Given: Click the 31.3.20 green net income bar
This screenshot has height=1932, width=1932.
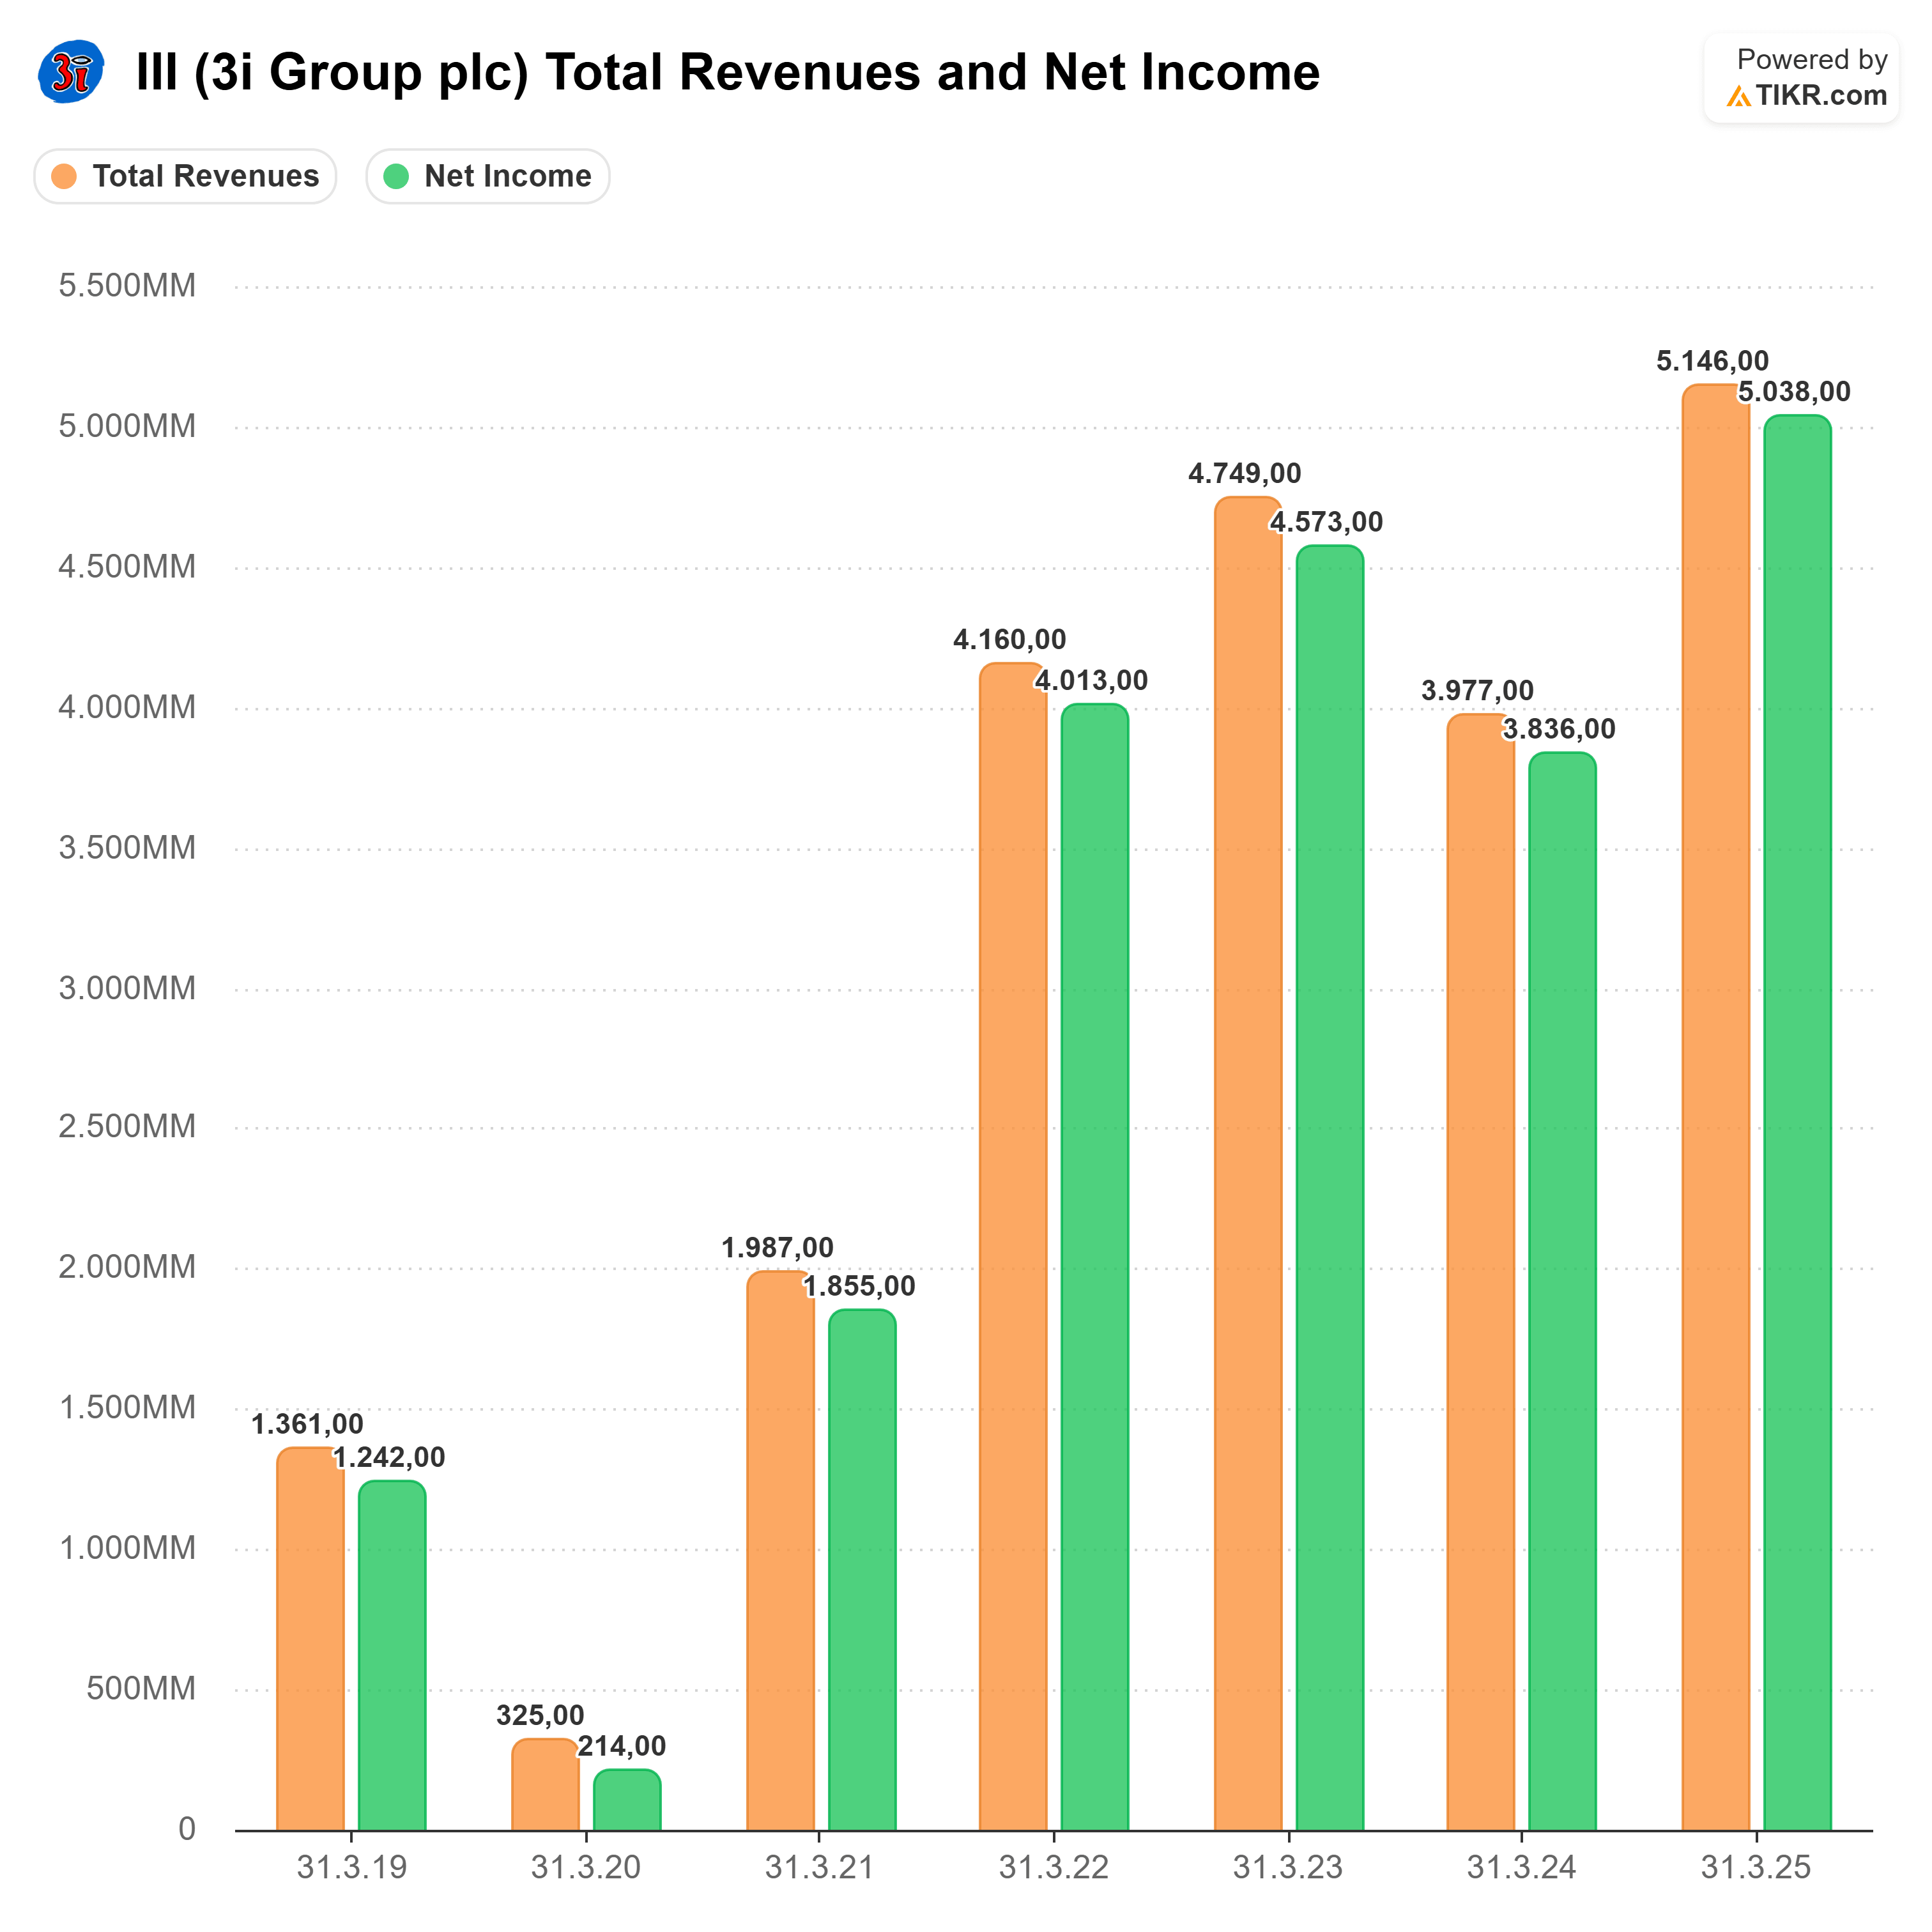Looking at the screenshot, I should 627,1800.
